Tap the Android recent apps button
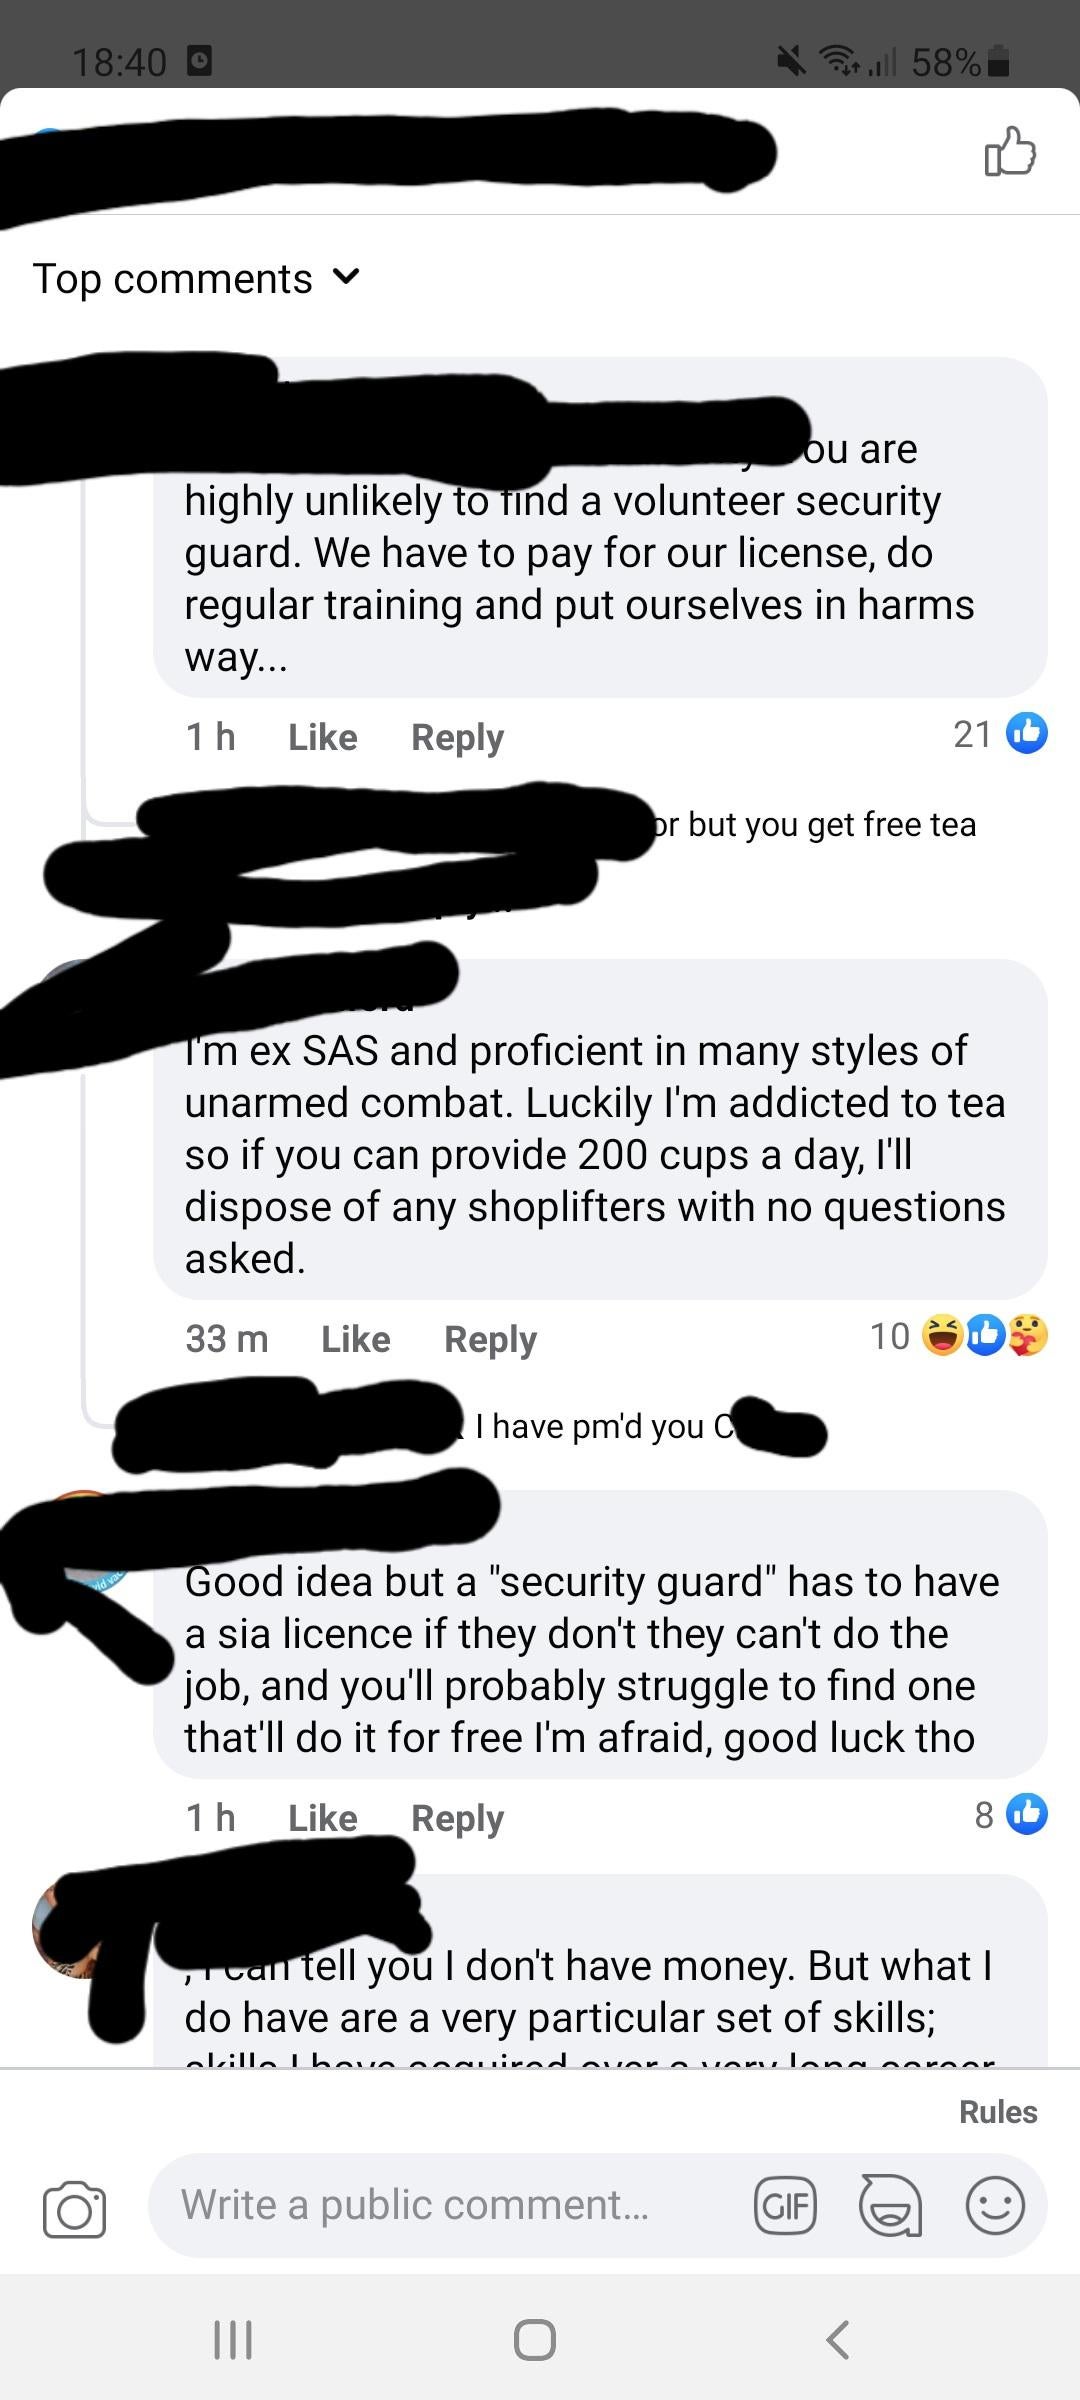 [x=233, y=2339]
